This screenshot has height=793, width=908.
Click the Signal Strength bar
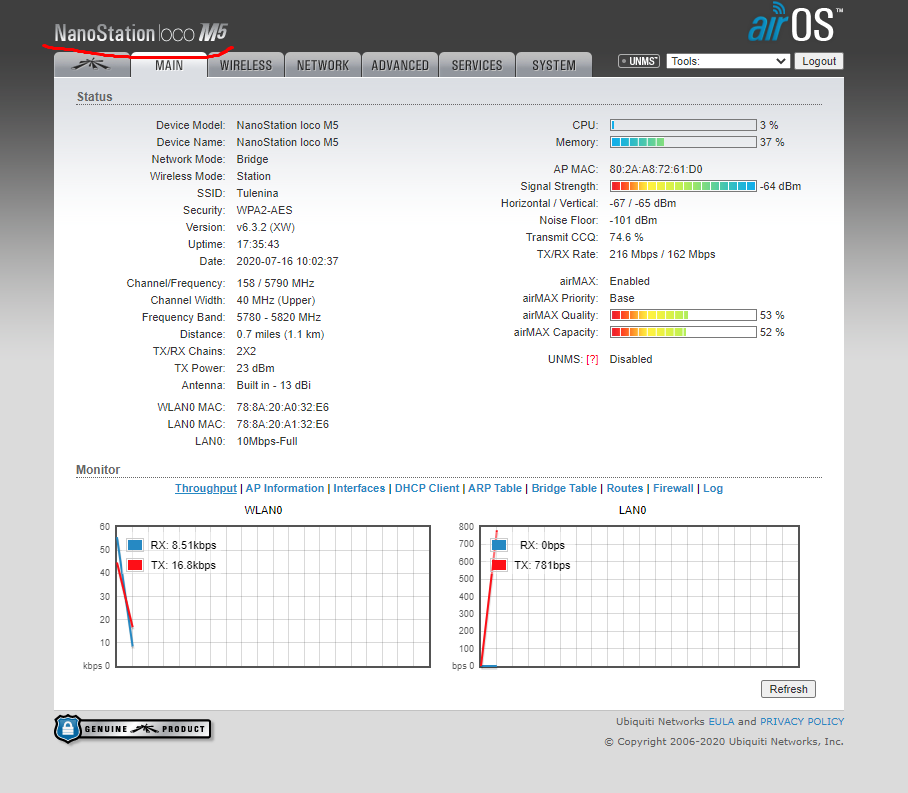[683, 186]
